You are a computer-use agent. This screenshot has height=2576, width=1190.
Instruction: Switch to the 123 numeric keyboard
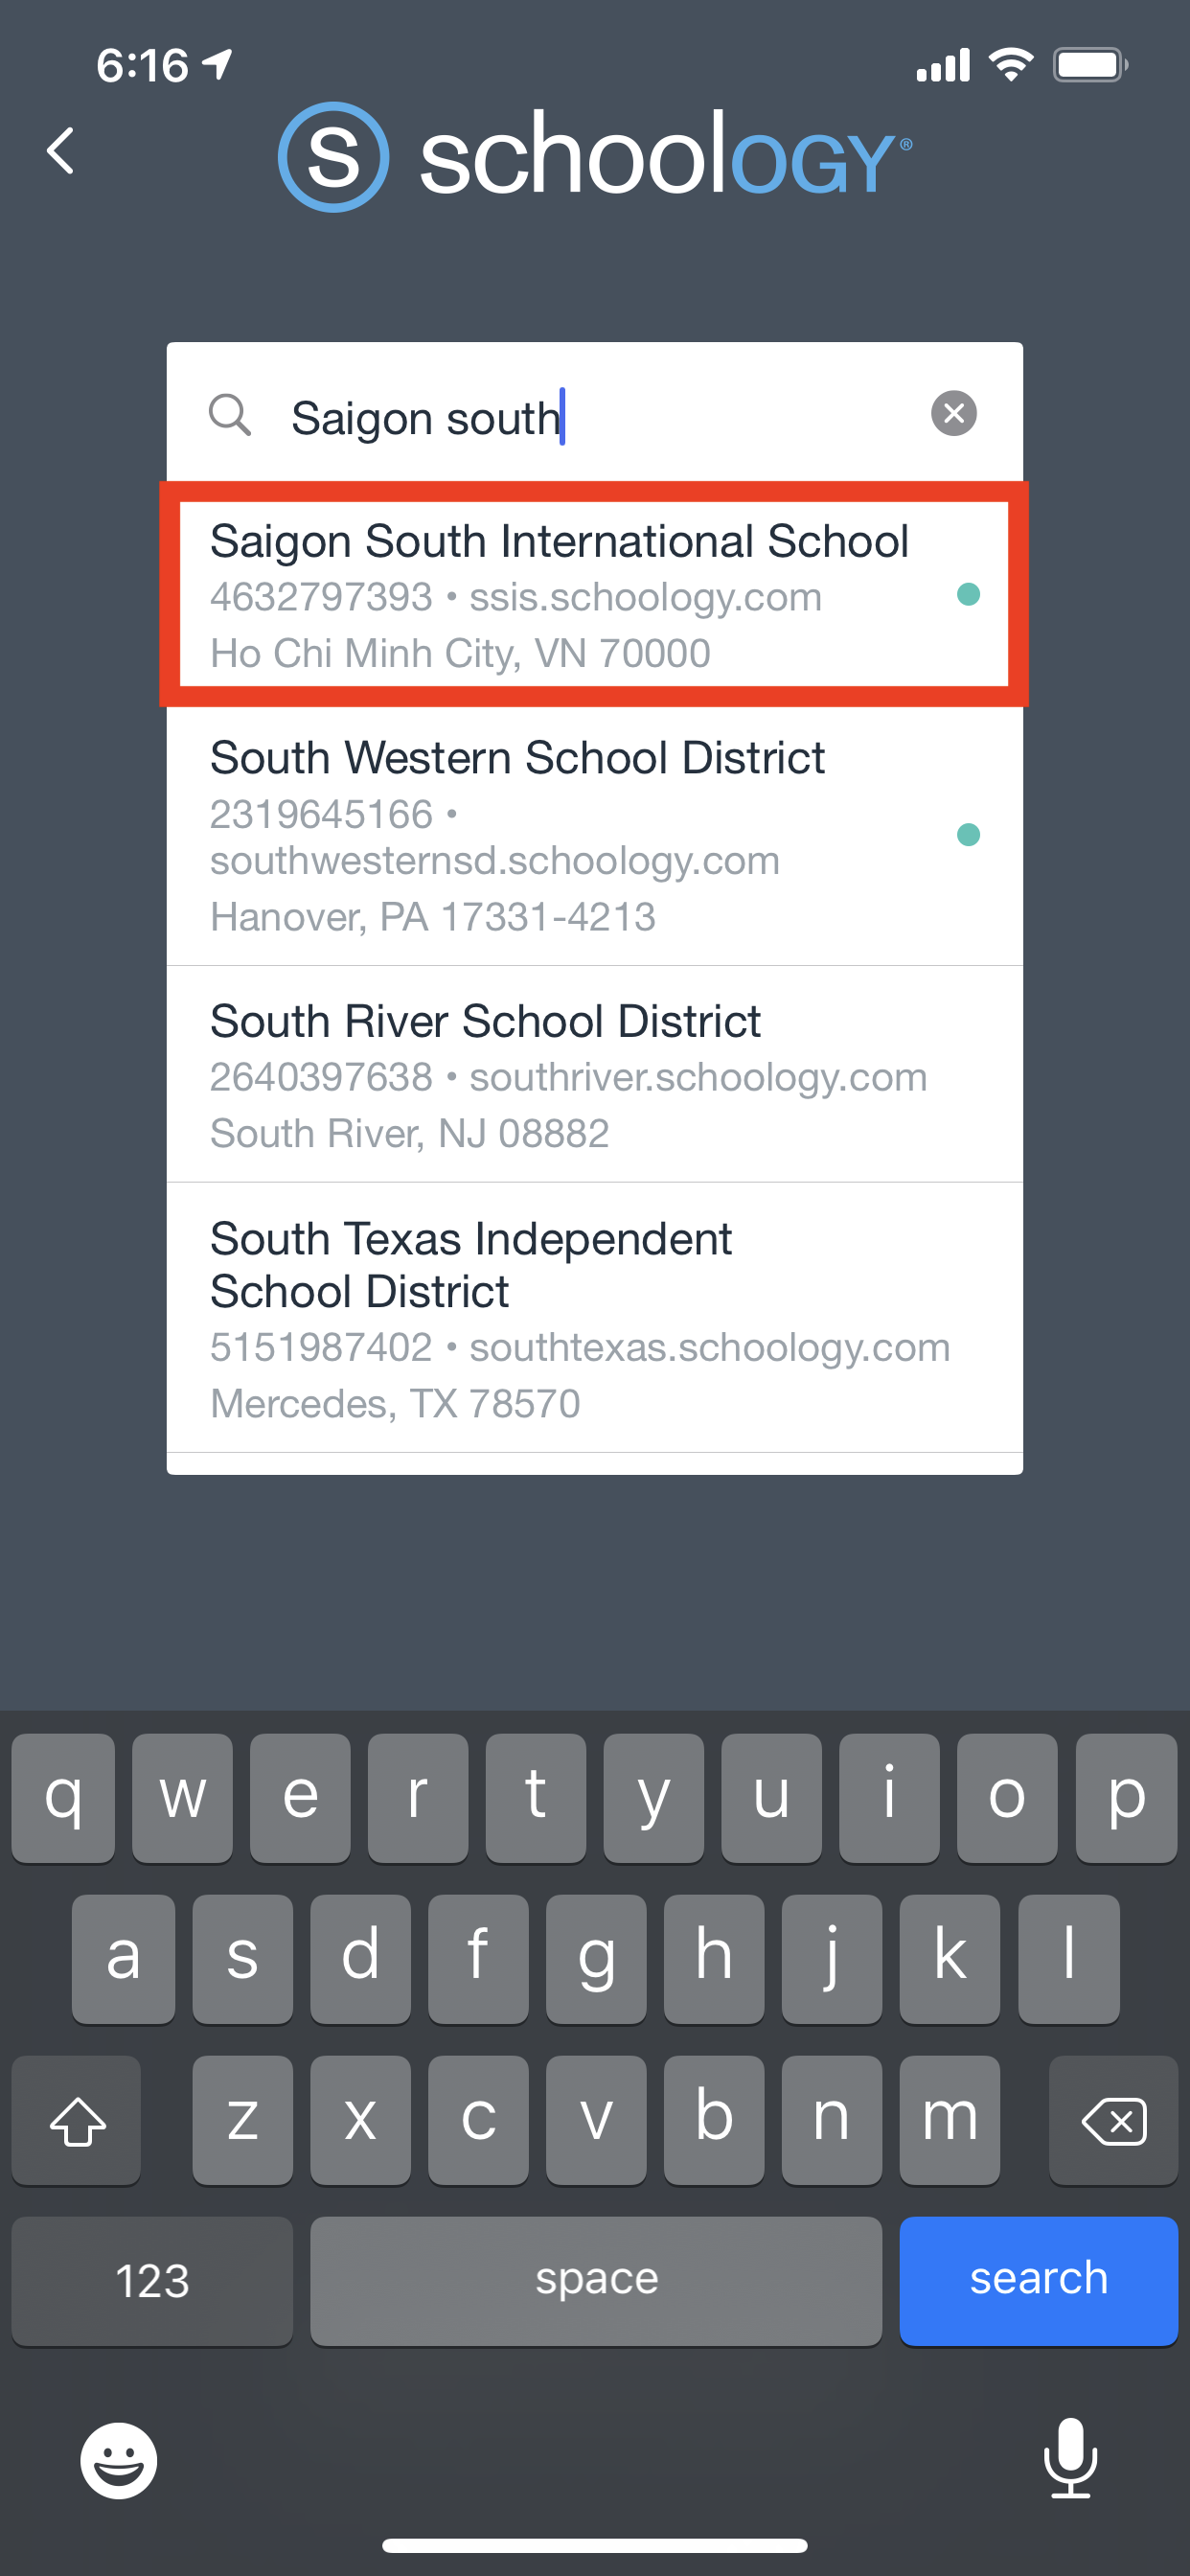(152, 2280)
